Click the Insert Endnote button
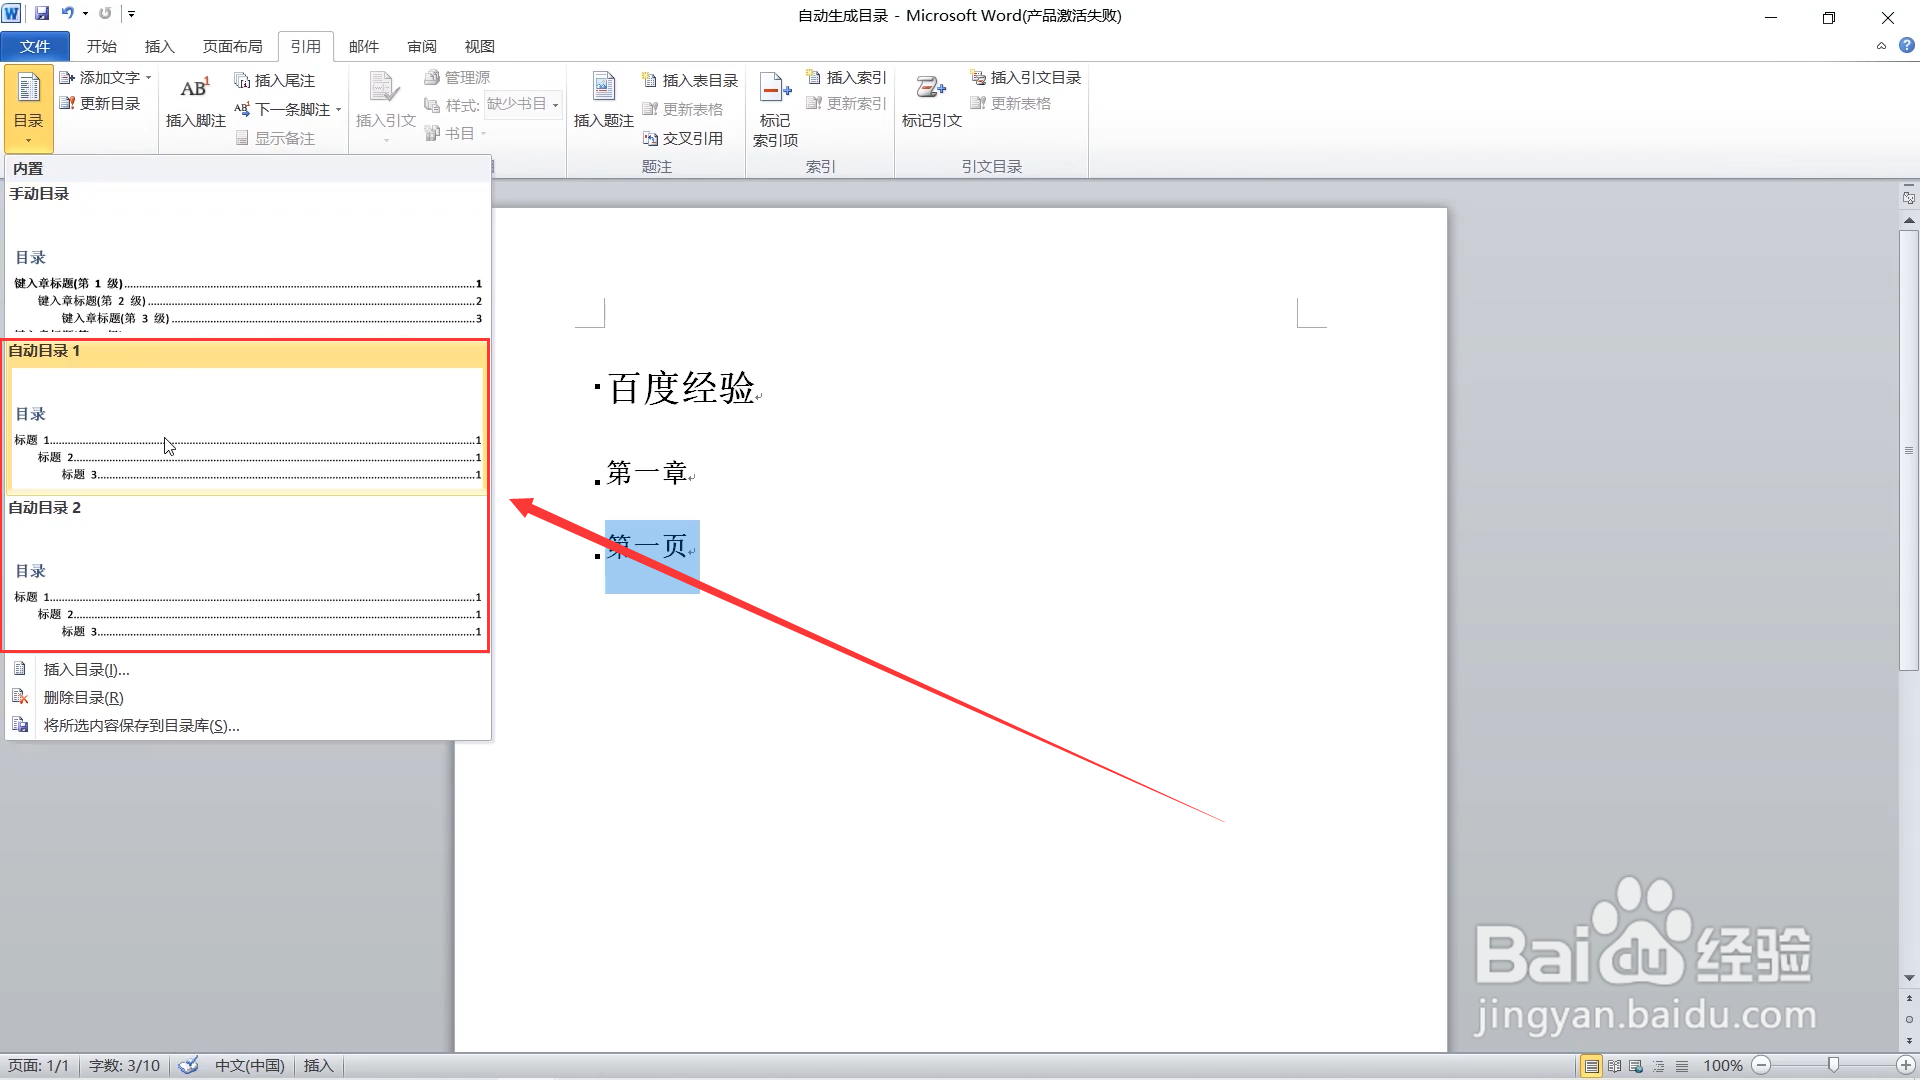The height and width of the screenshot is (1080, 1920). pyautogui.click(x=275, y=80)
